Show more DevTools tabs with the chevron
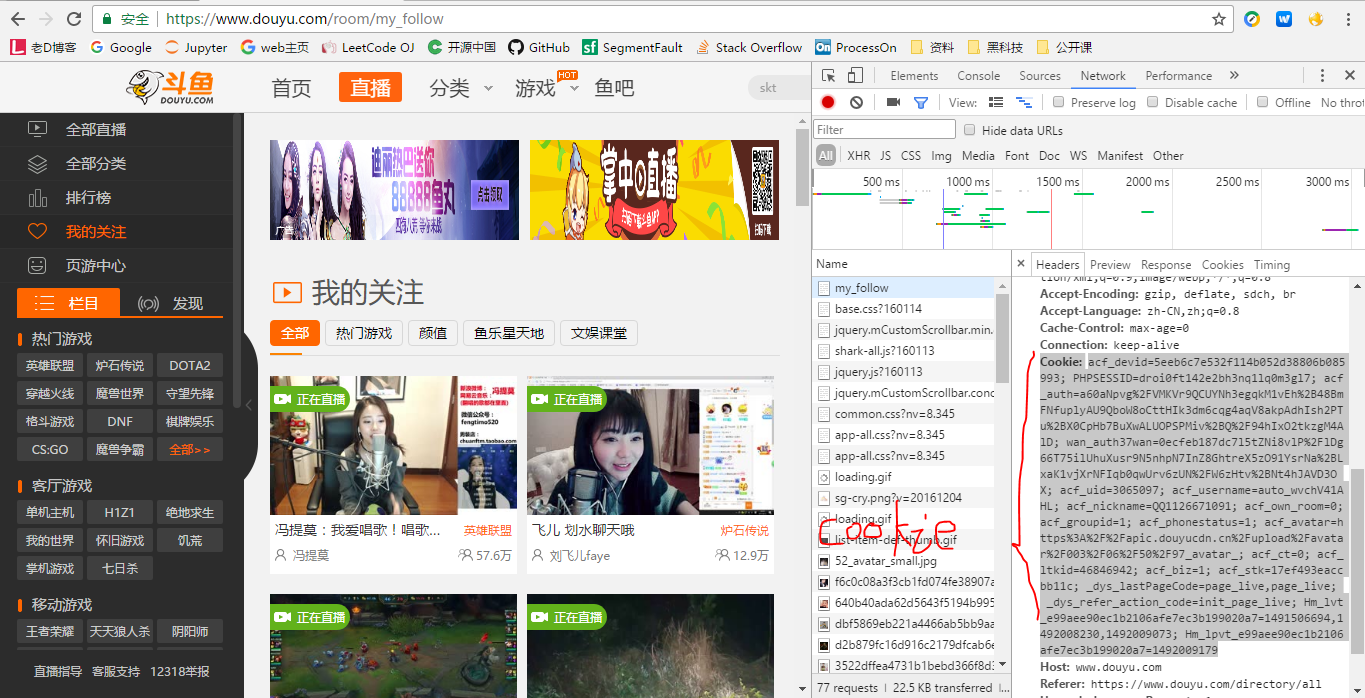Screen dimensions: 1365x698 [1234, 76]
